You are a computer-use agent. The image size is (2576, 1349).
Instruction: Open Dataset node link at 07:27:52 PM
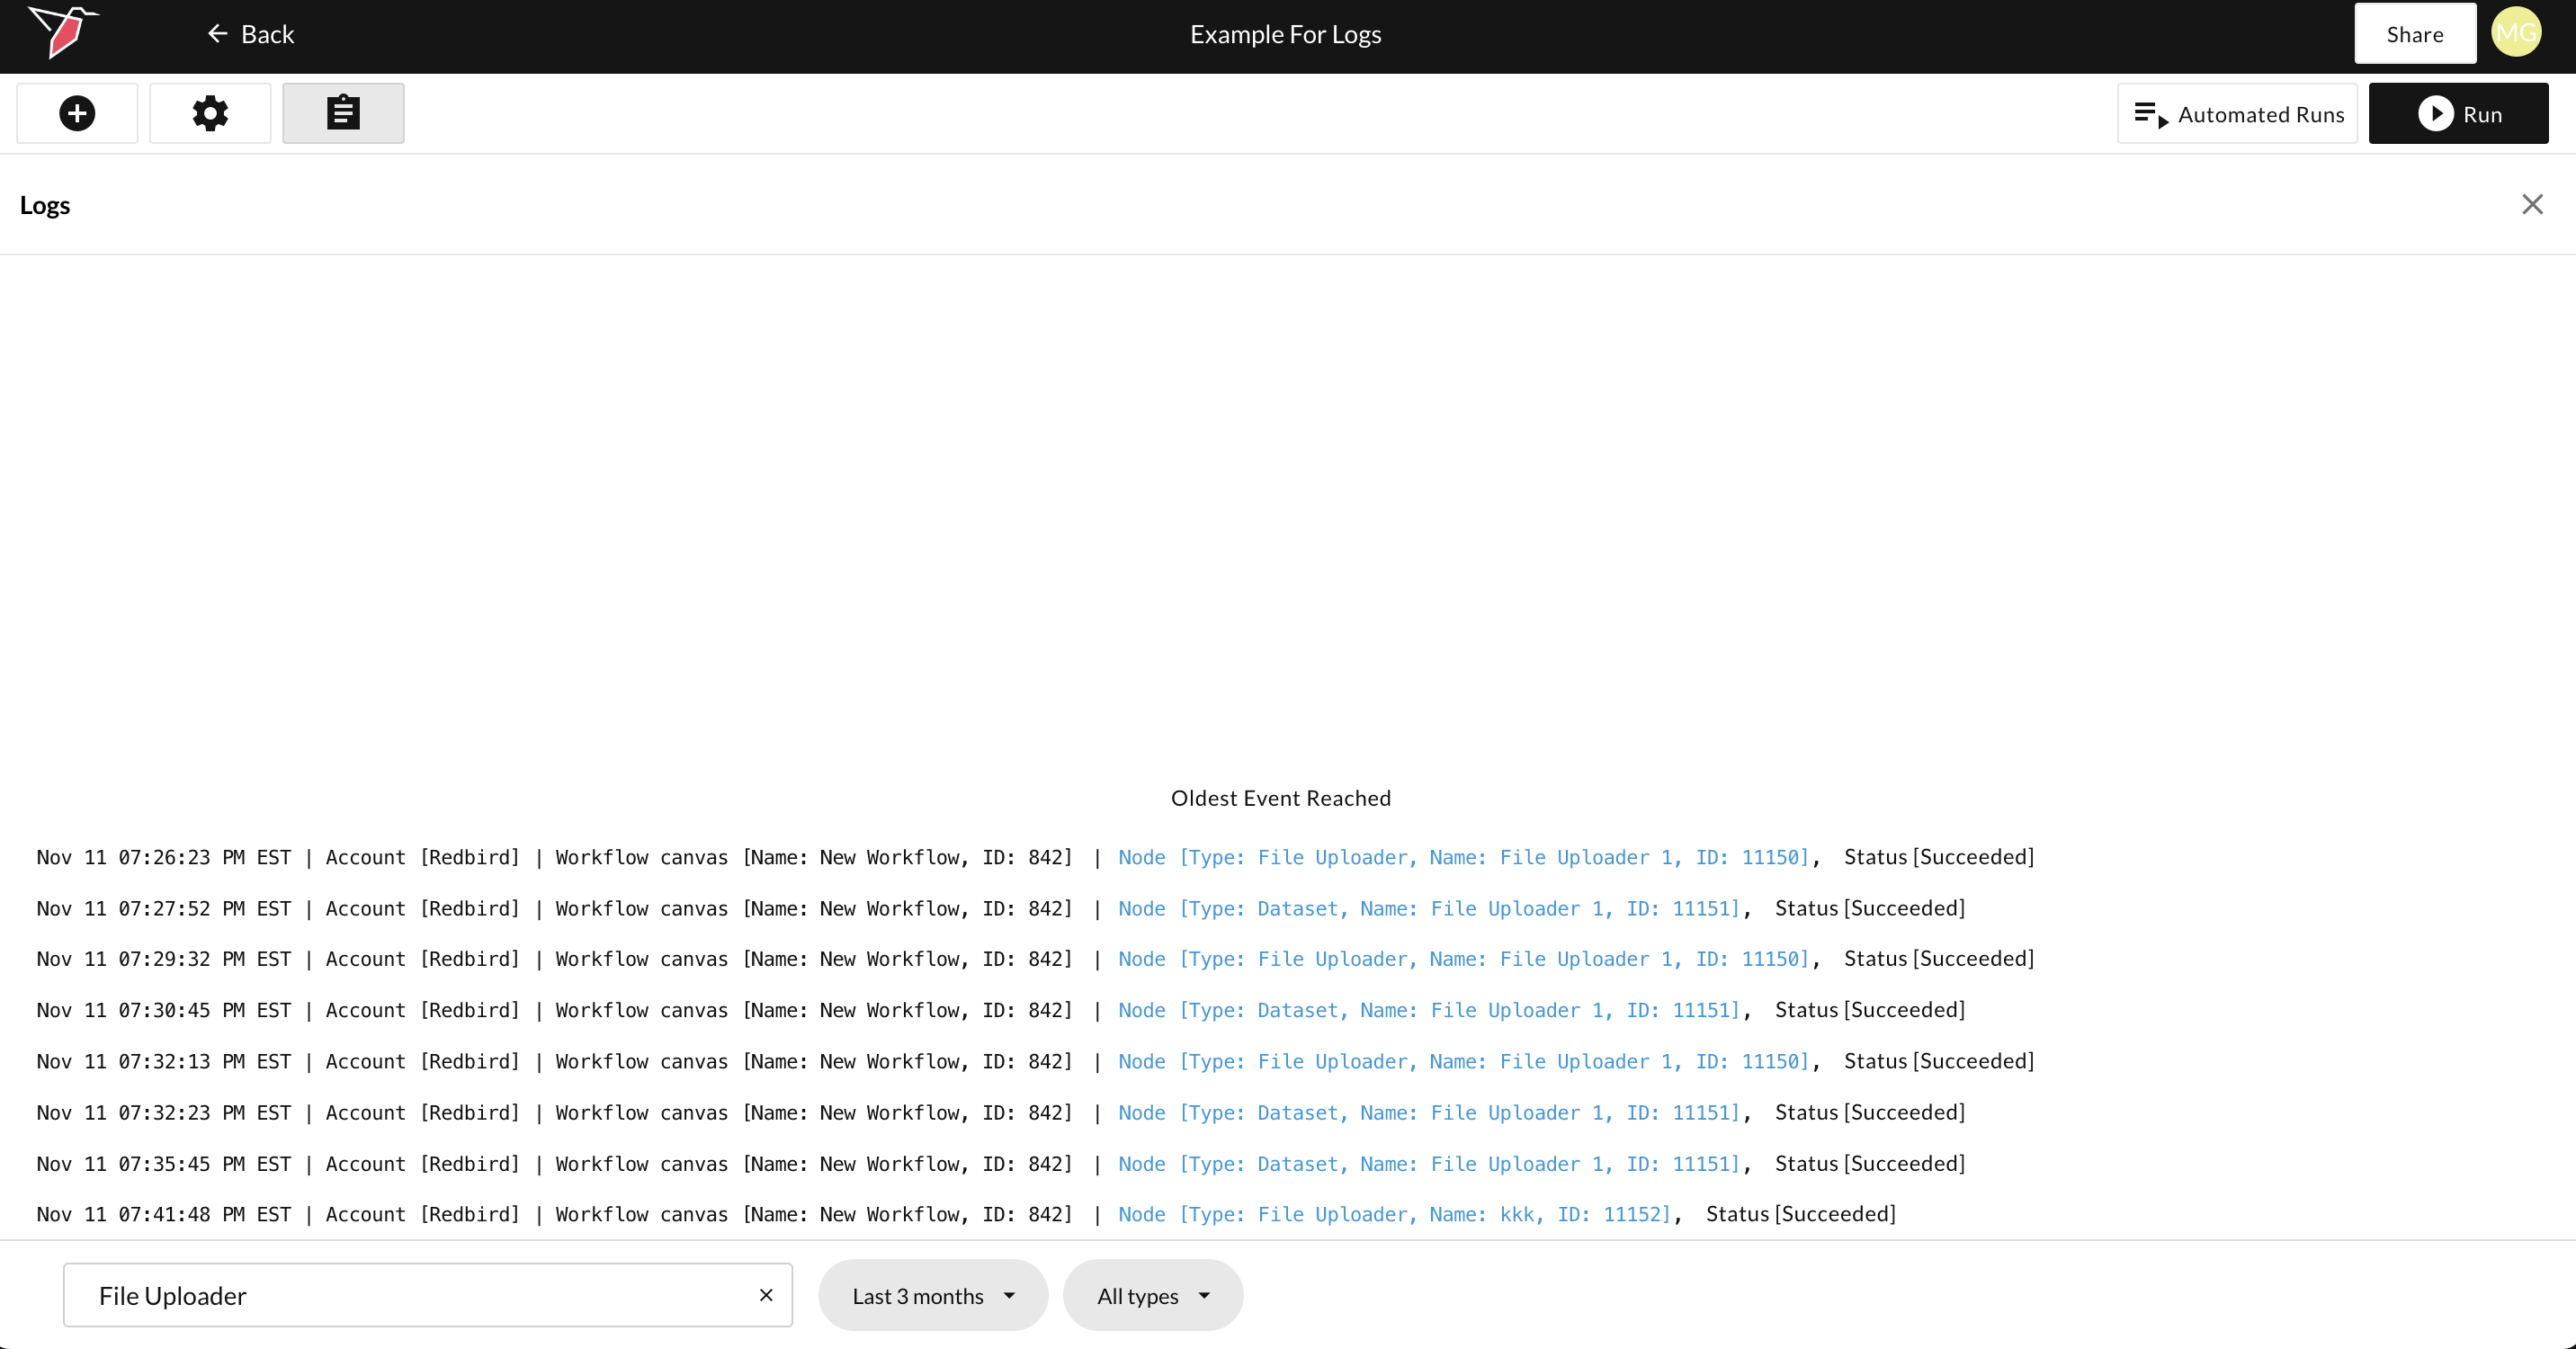pos(1429,908)
